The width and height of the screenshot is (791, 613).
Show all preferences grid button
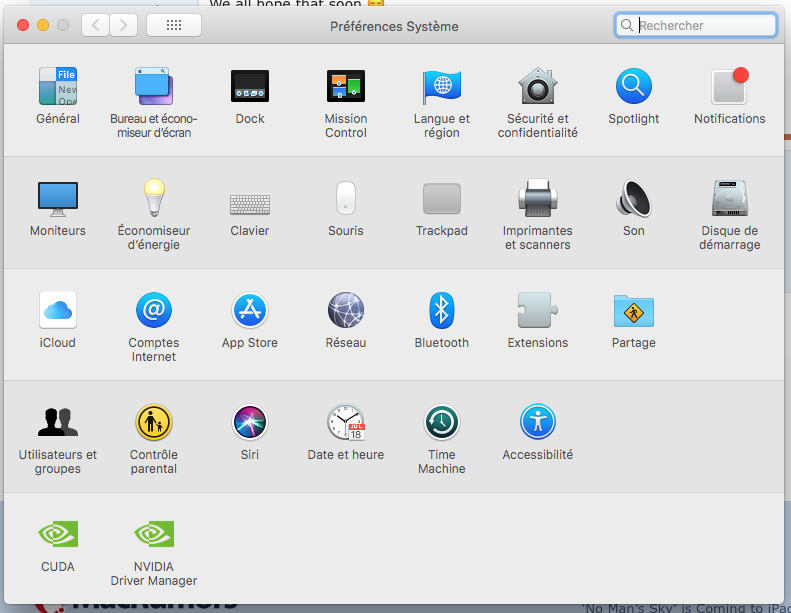pos(174,25)
